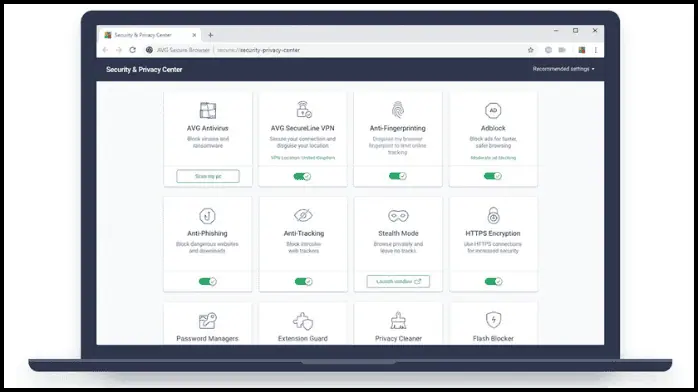
Task: Switch off HTTPS Encryption toggle
Action: 493,281
